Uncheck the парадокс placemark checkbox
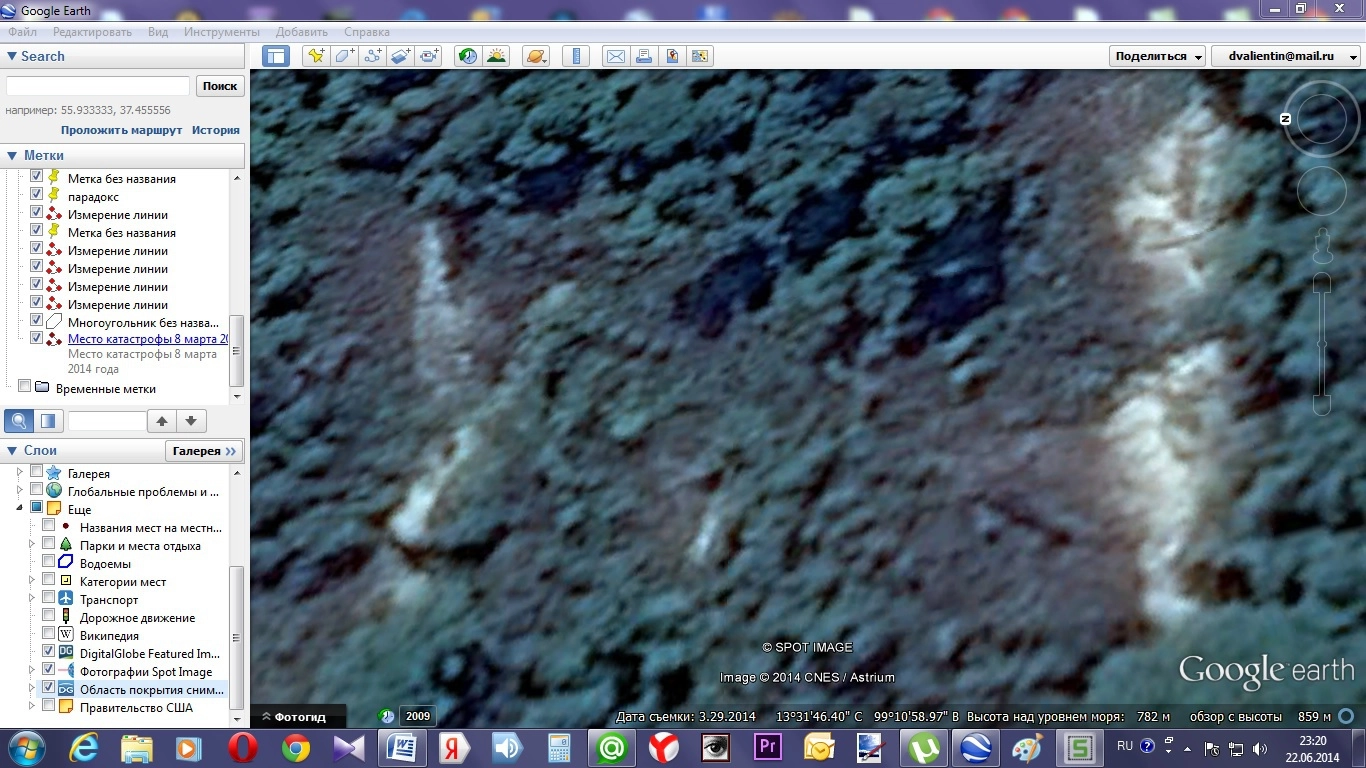The height and width of the screenshot is (768, 1366). [37, 195]
